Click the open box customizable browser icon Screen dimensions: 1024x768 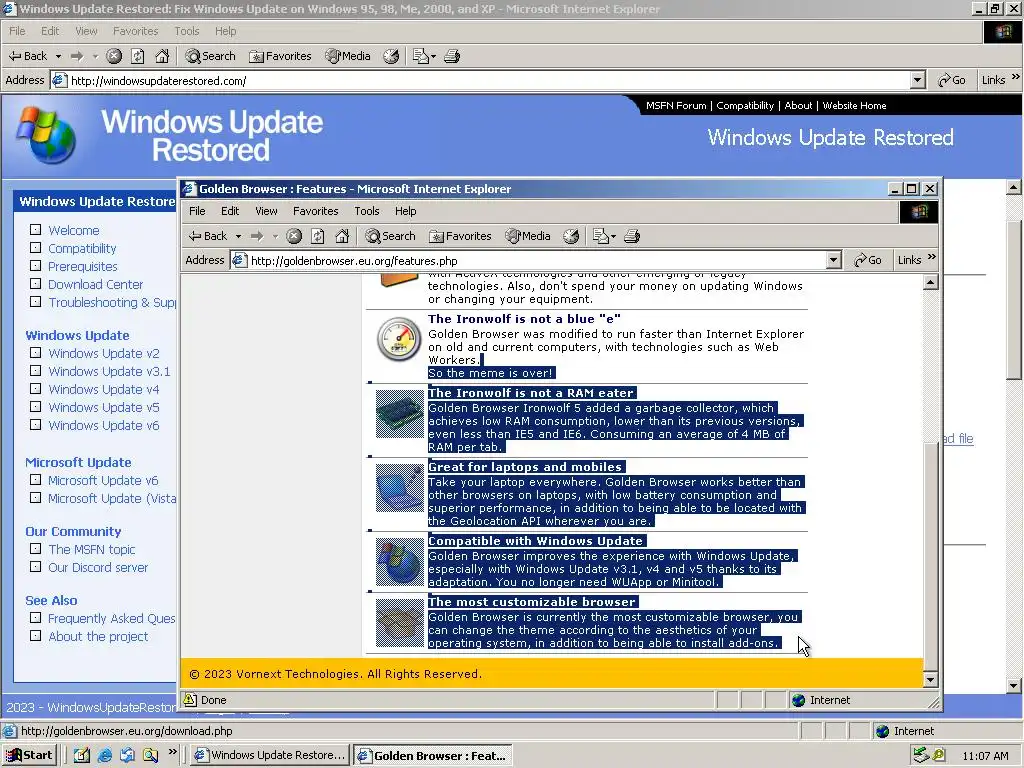400,623
